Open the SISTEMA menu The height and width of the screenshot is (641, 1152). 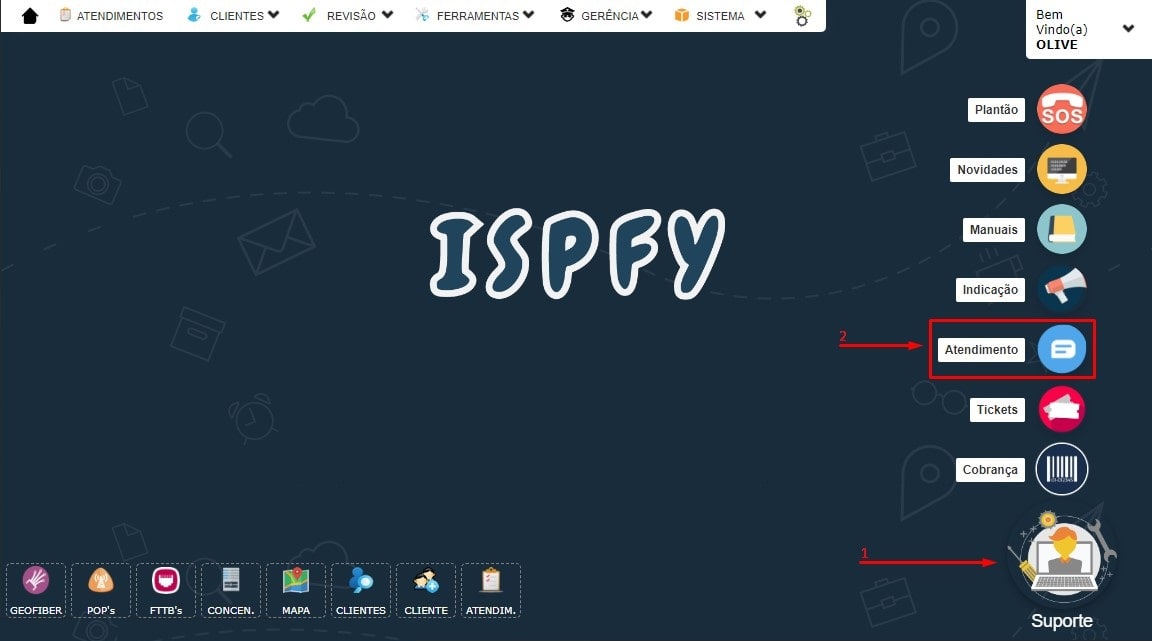(x=720, y=15)
